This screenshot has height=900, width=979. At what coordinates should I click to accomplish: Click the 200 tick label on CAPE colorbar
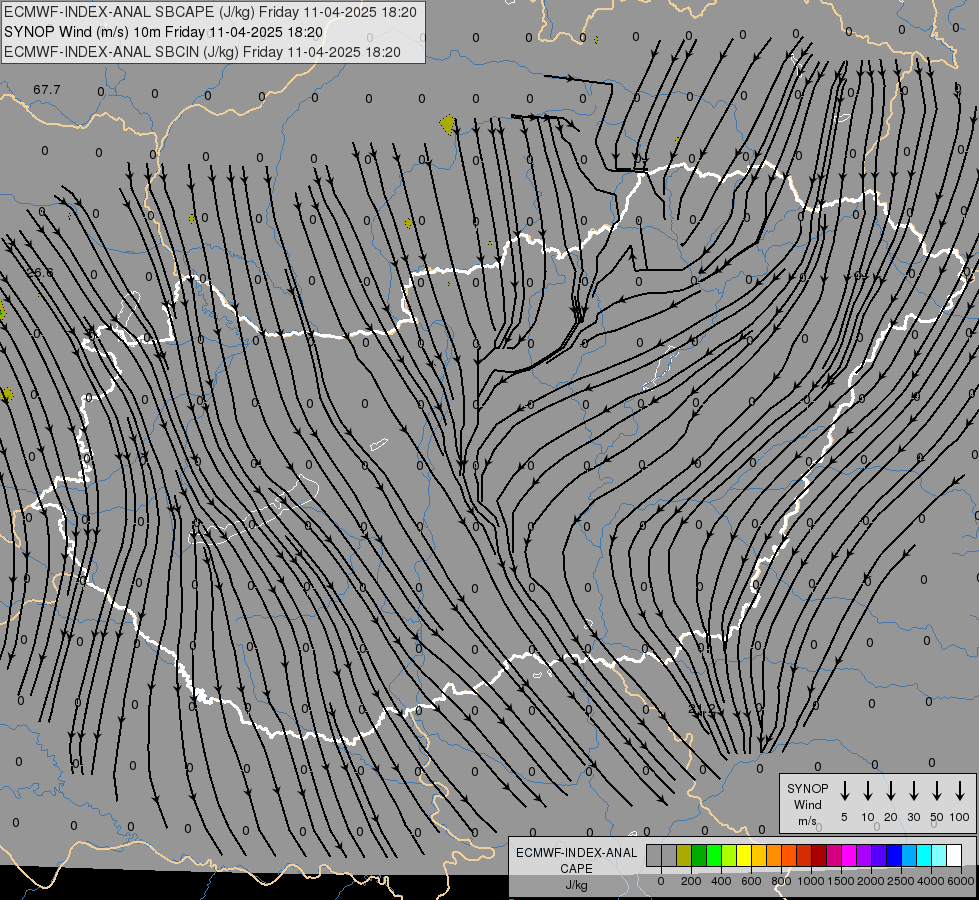691,881
